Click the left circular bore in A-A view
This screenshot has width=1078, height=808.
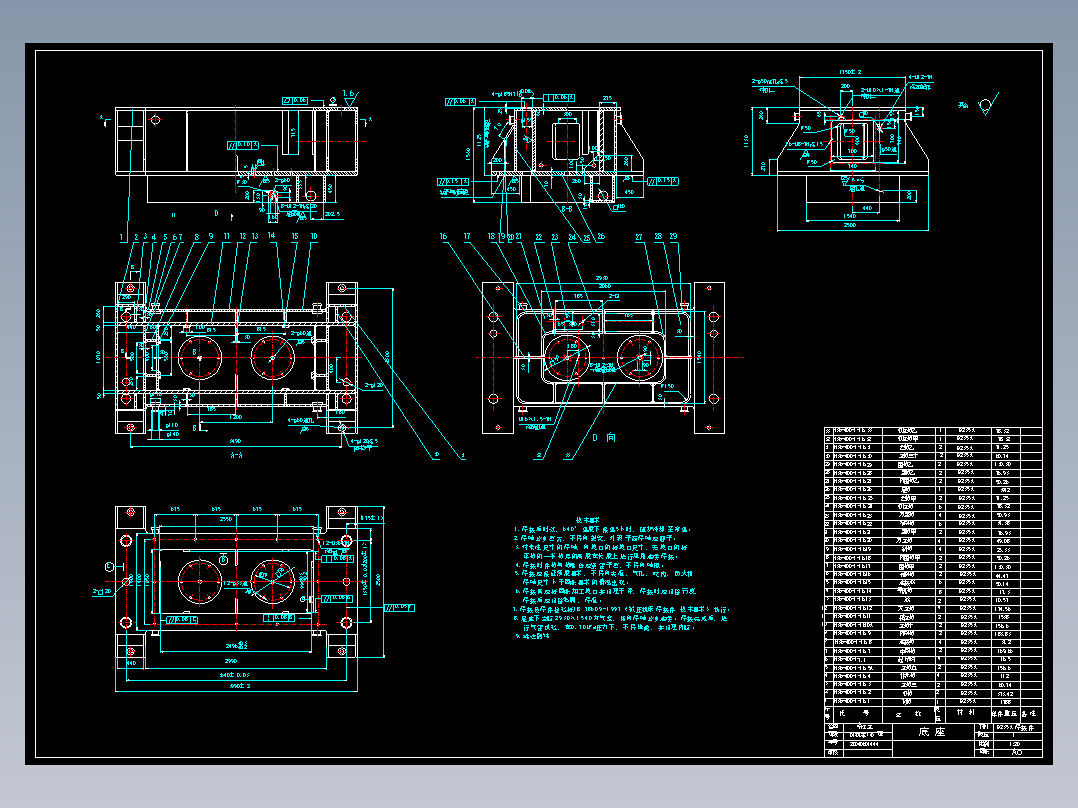tap(200, 358)
